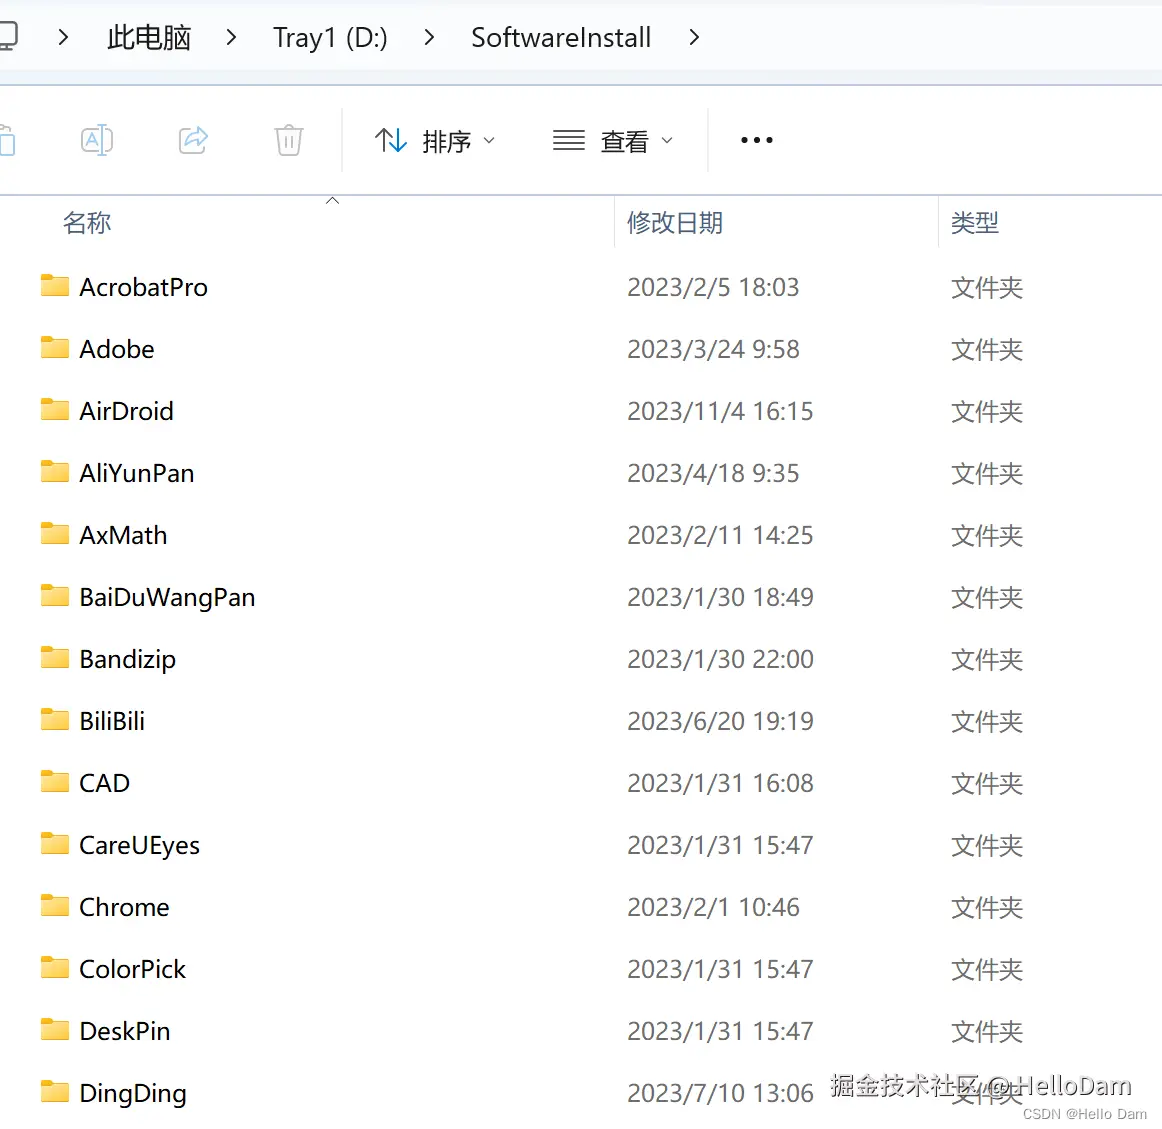Open the 查看 view dropdown
Viewport: 1162px width, 1129px height.
coord(613,140)
